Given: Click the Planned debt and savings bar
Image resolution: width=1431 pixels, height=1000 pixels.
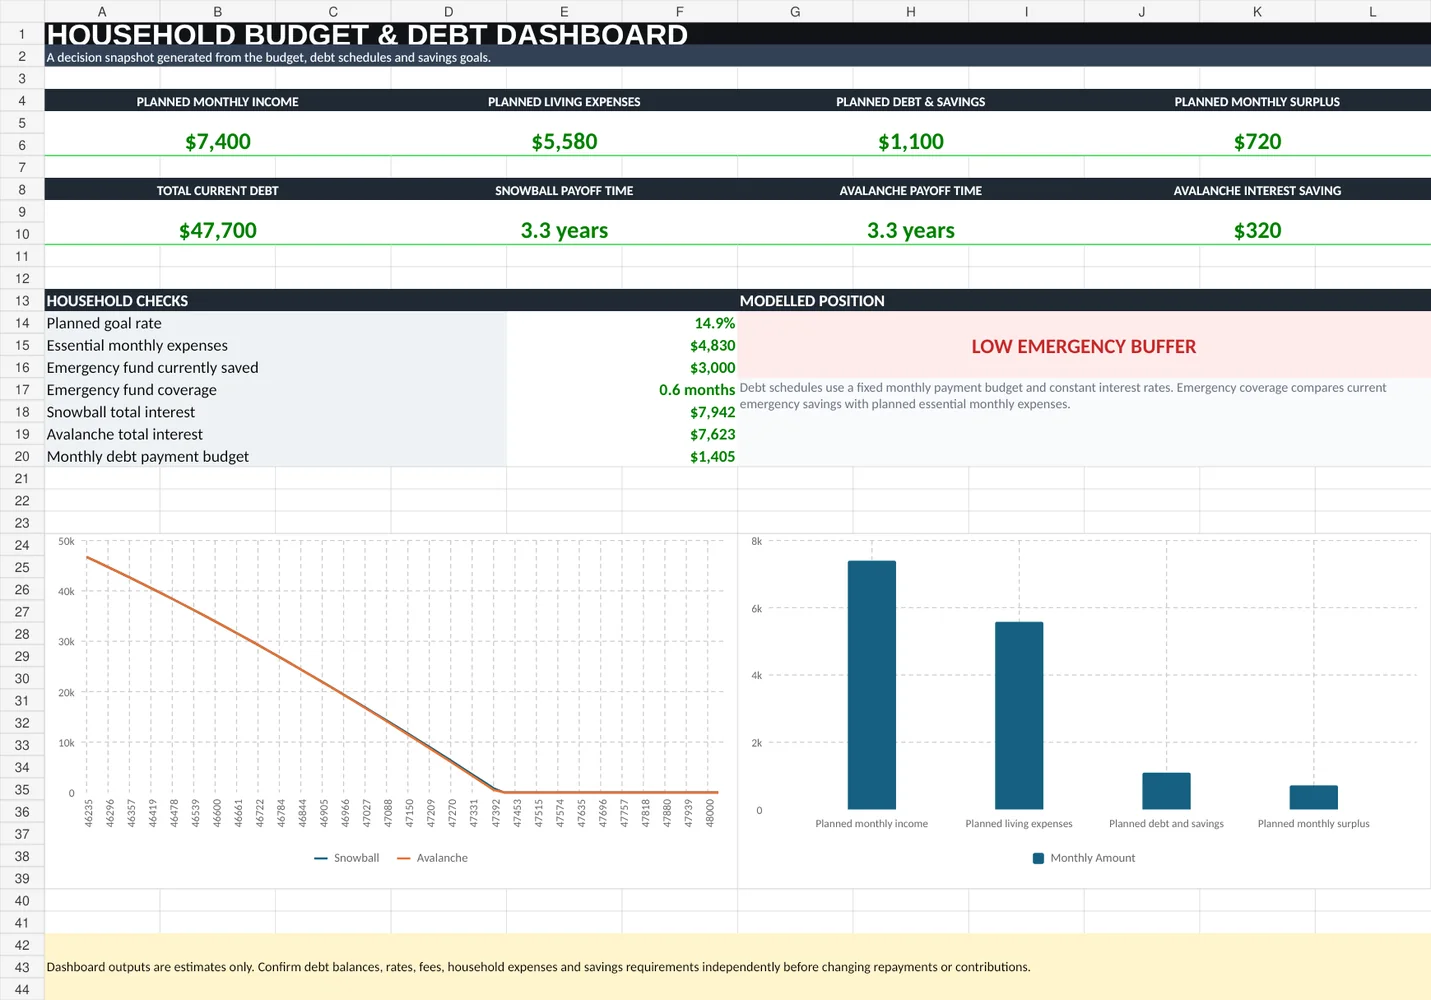Looking at the screenshot, I should 1166,791.
